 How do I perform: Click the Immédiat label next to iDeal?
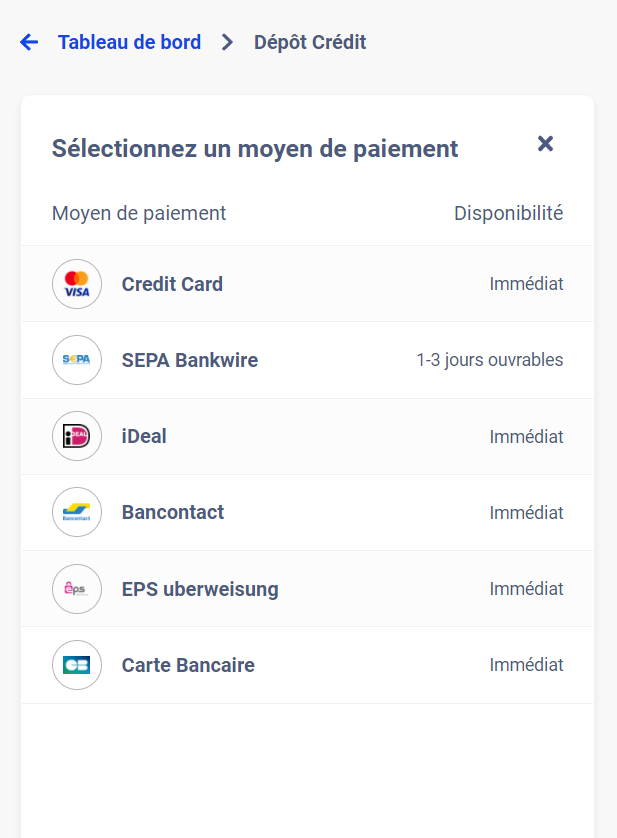[x=527, y=436]
